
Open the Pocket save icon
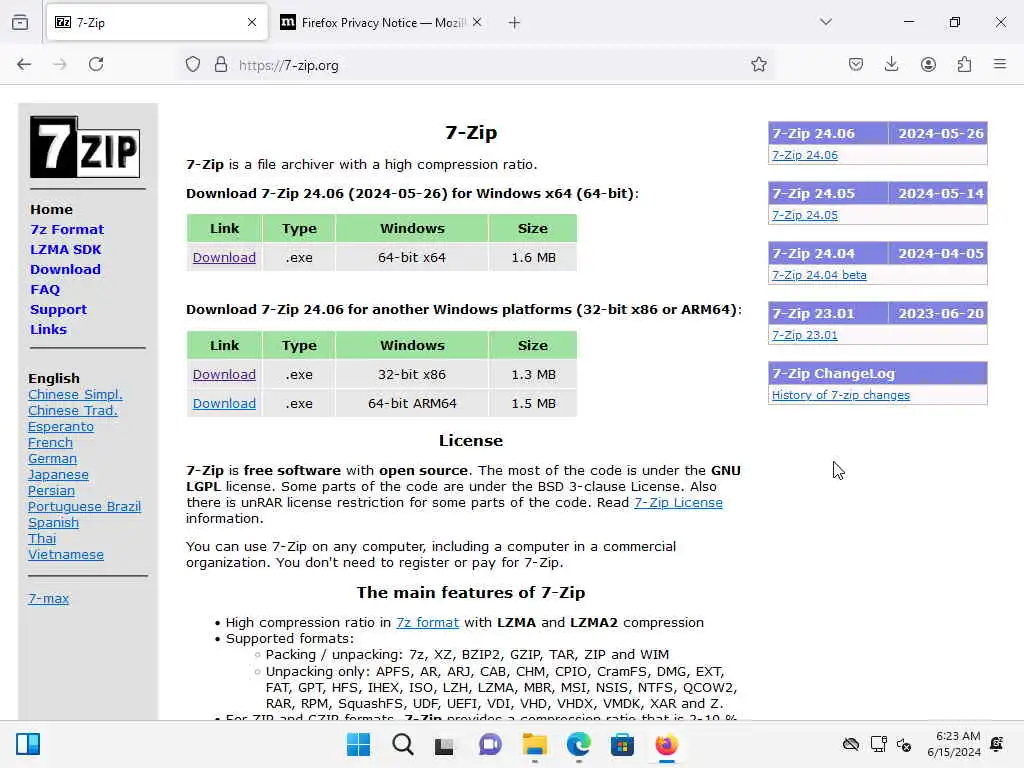pos(856,64)
